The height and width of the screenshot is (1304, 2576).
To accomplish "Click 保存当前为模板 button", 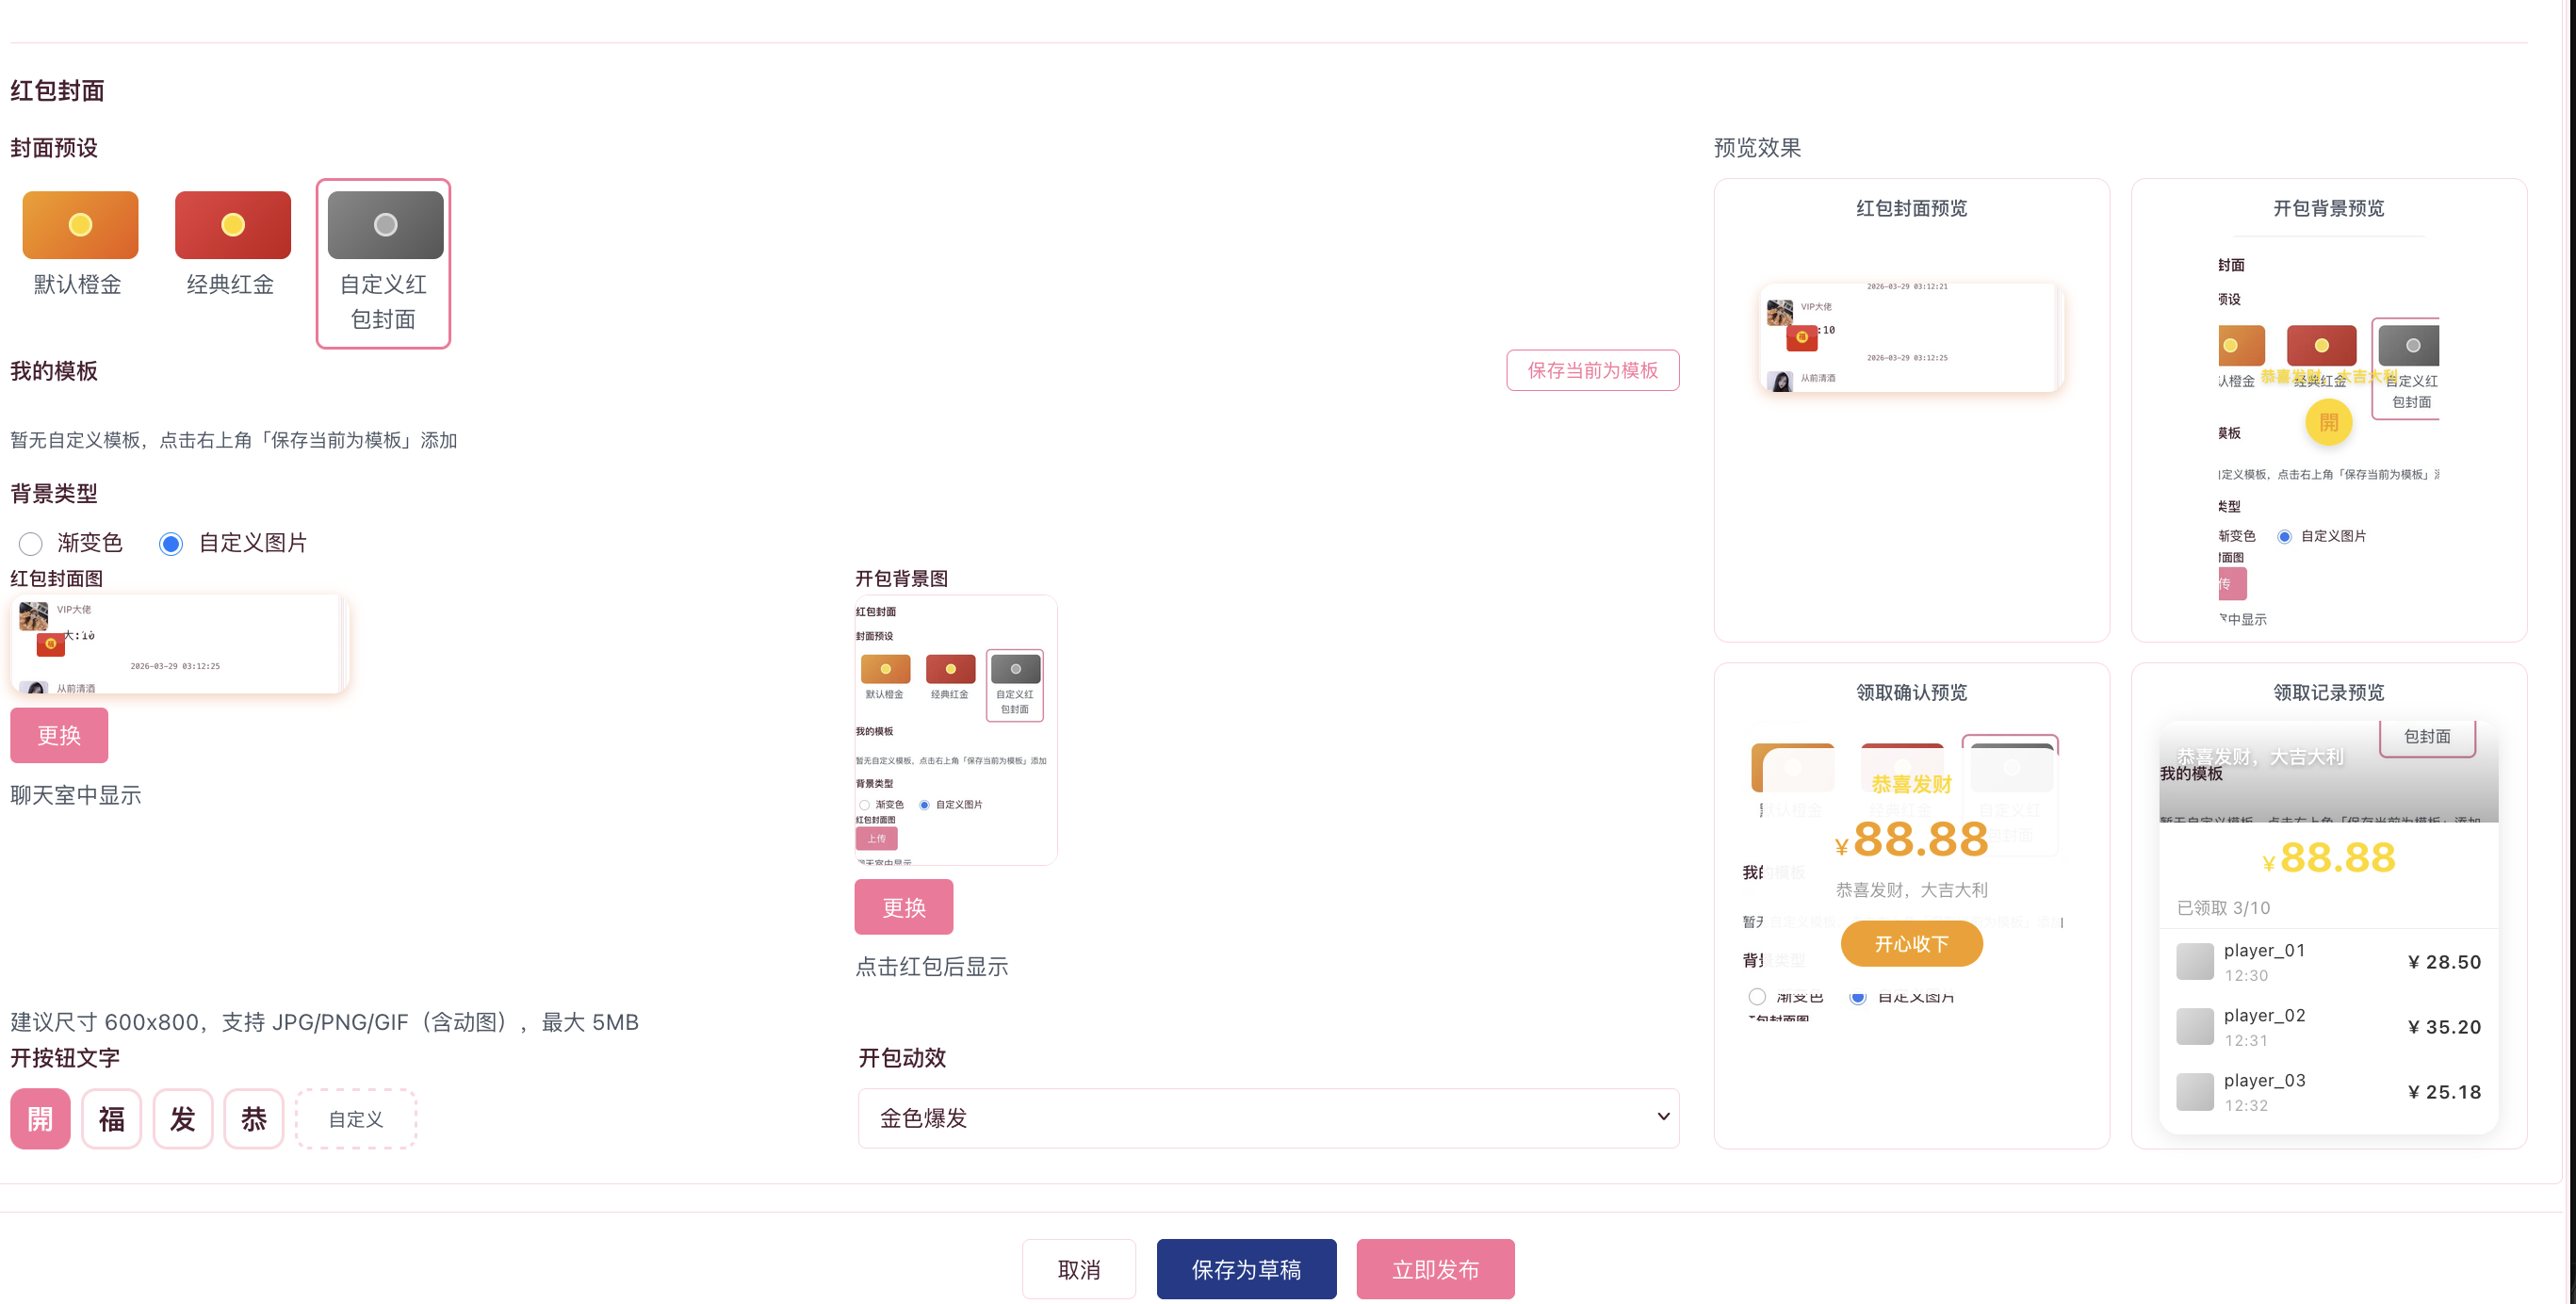I will click(1592, 370).
